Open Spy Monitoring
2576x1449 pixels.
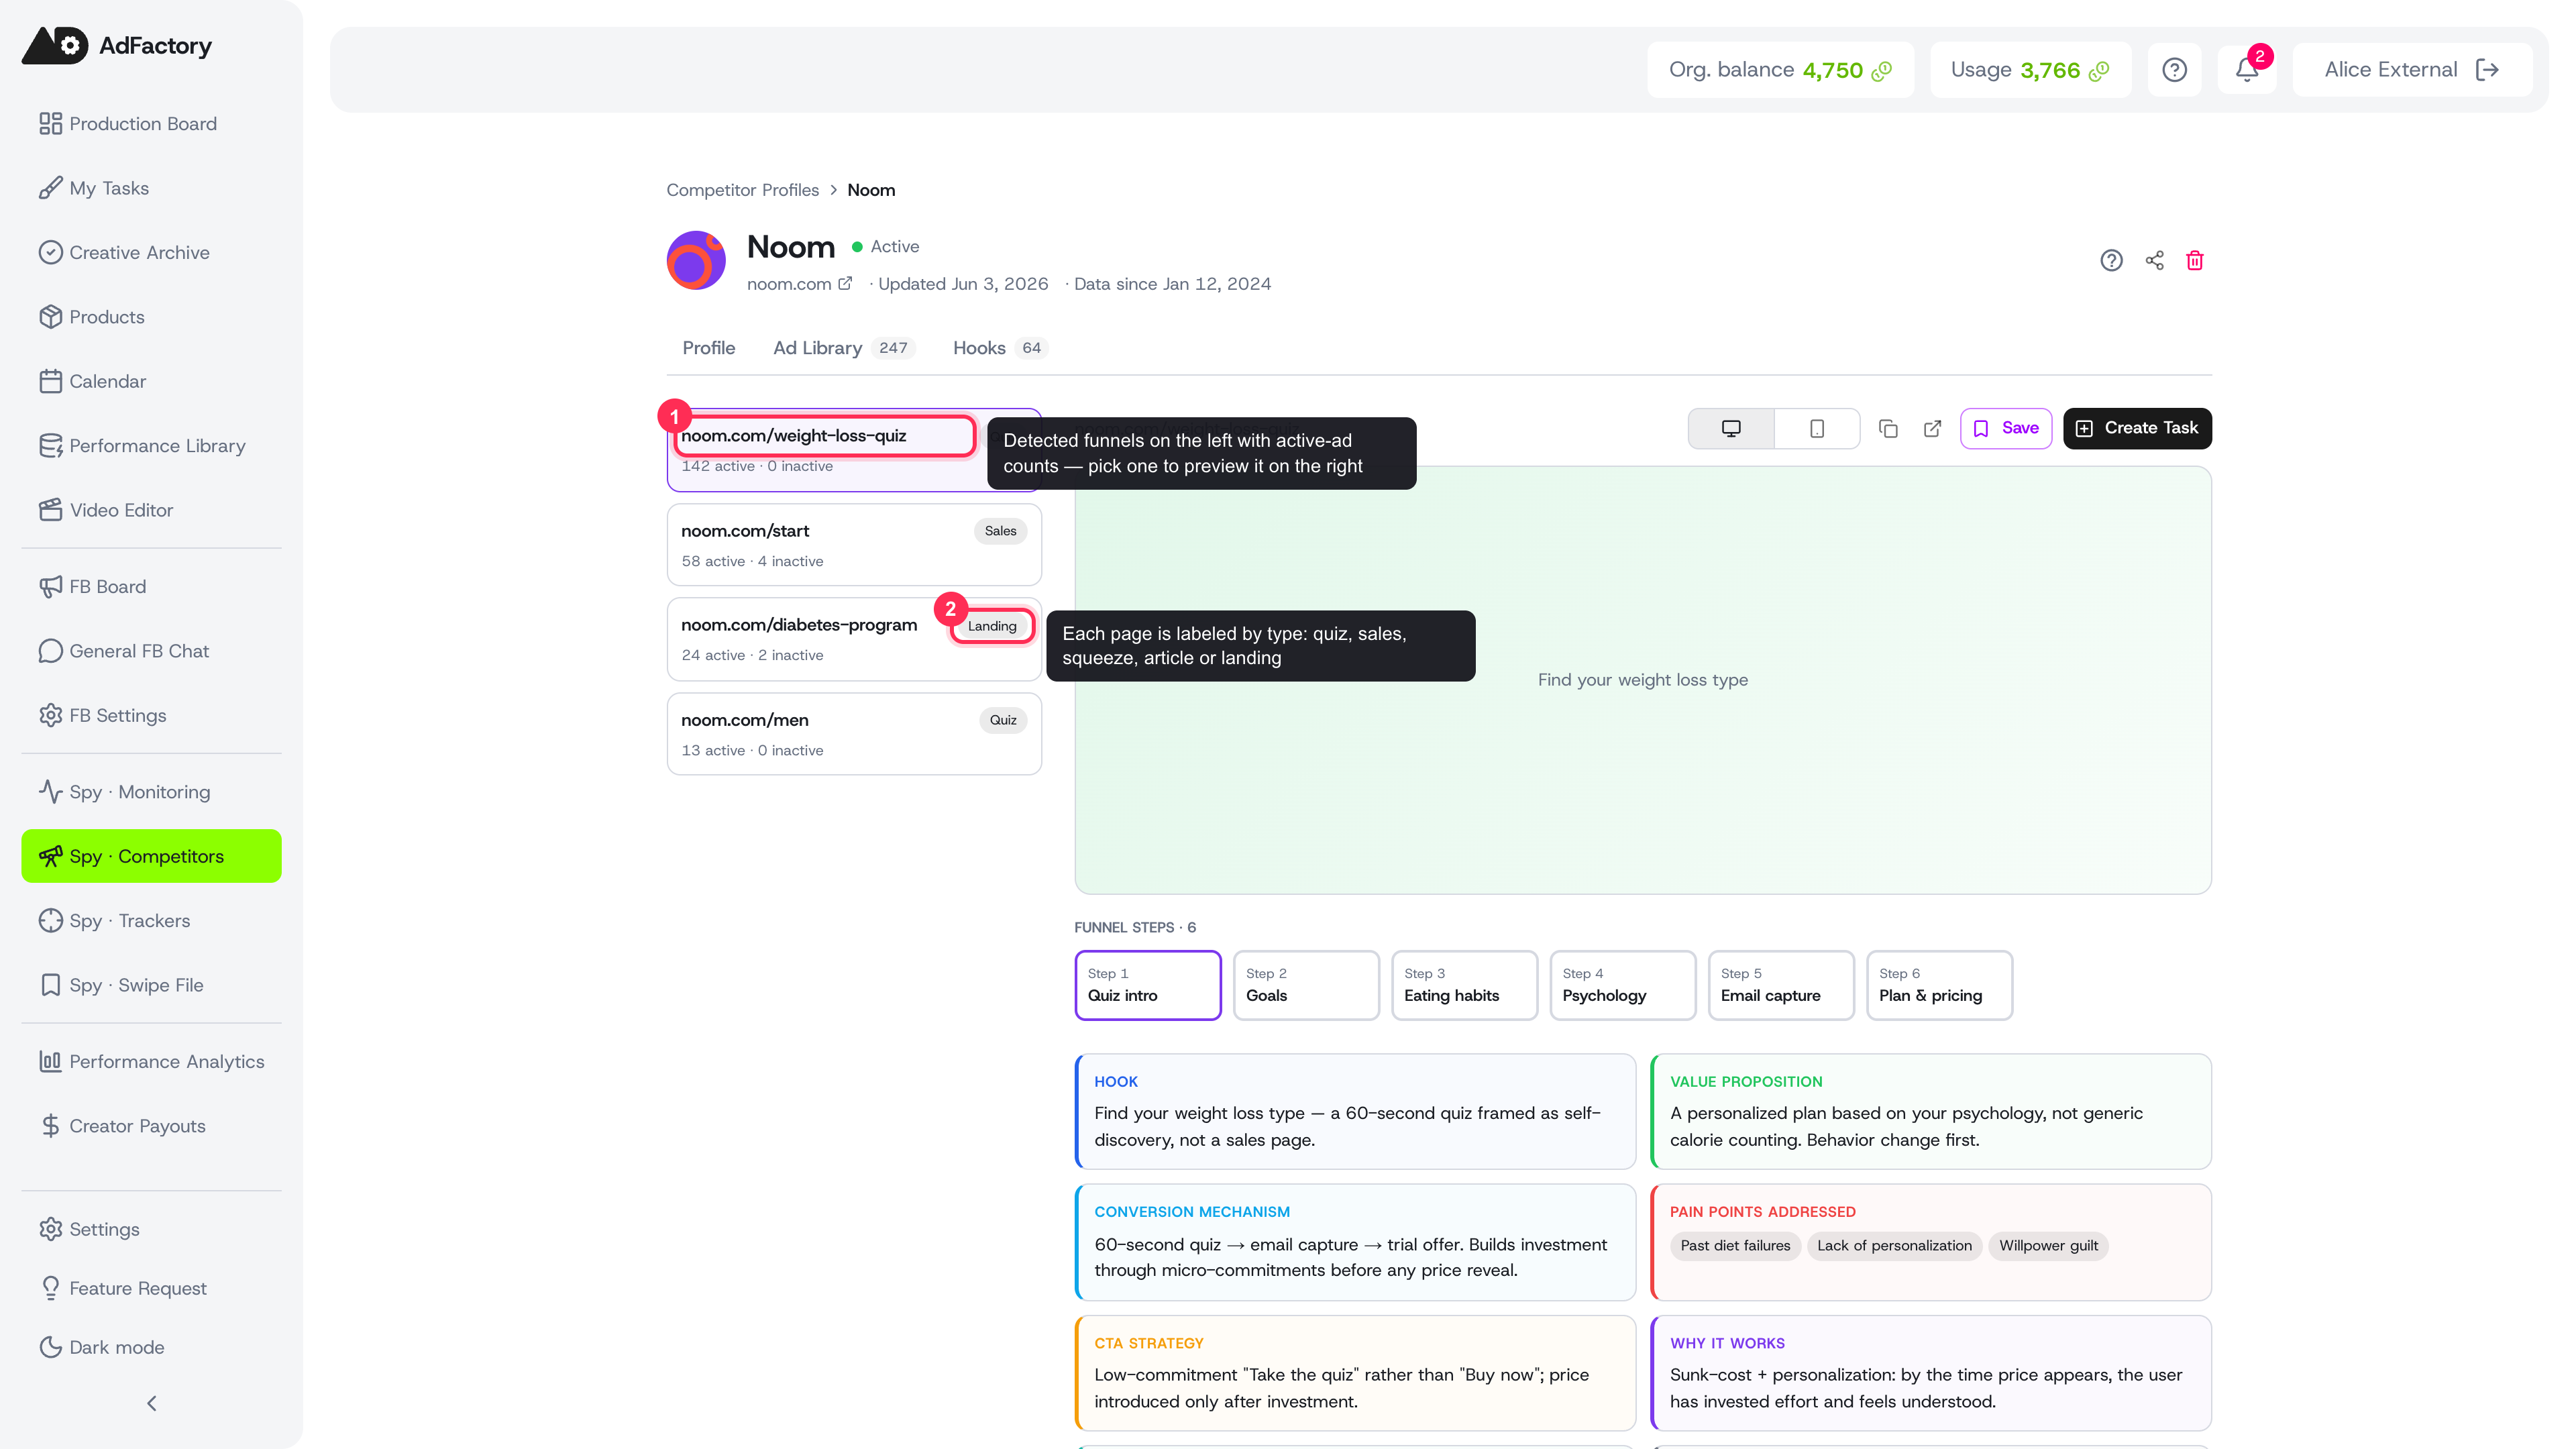point(151,792)
